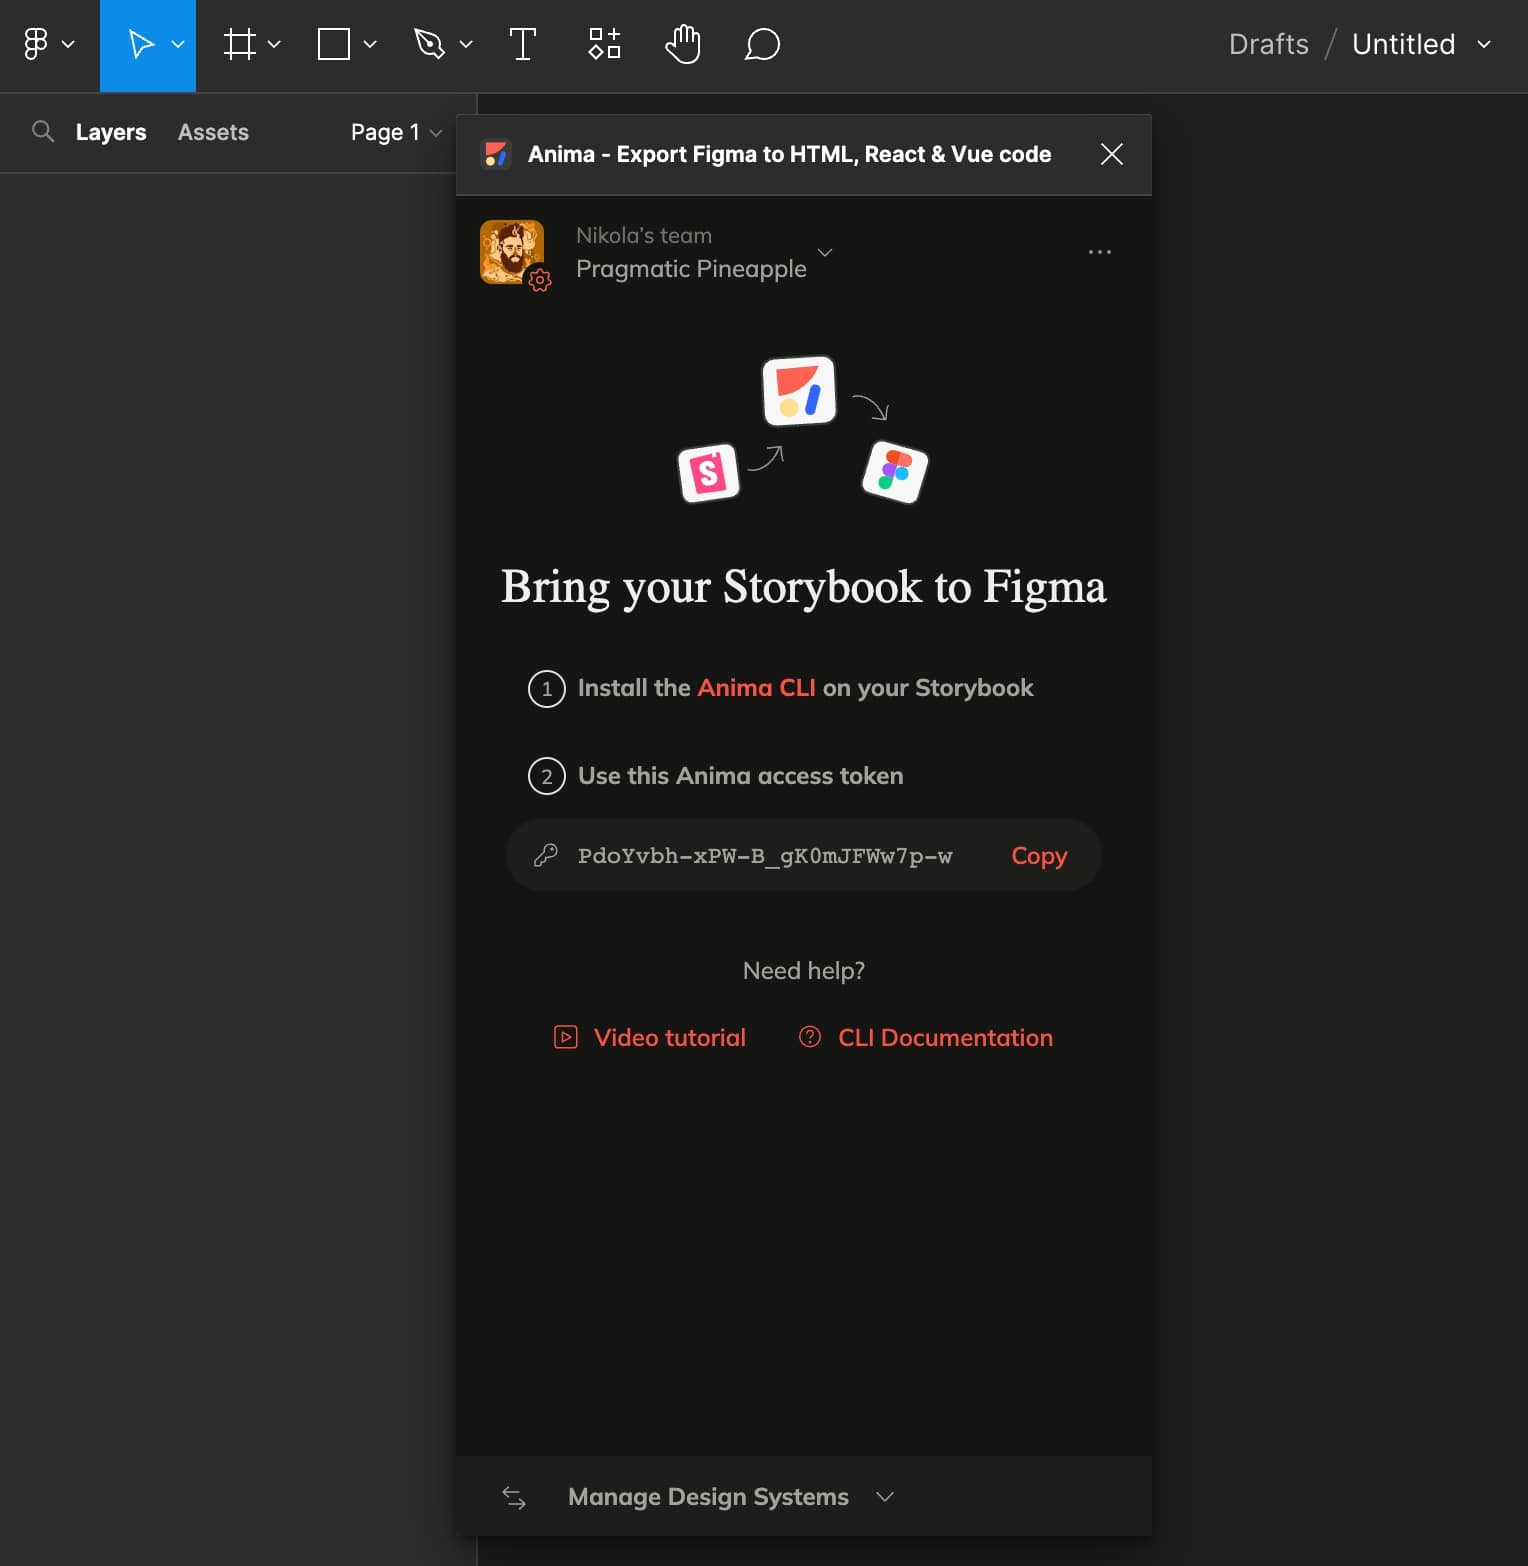Open the Untitled file name dropdown
Image resolution: width=1528 pixels, height=1566 pixels.
point(1421,45)
